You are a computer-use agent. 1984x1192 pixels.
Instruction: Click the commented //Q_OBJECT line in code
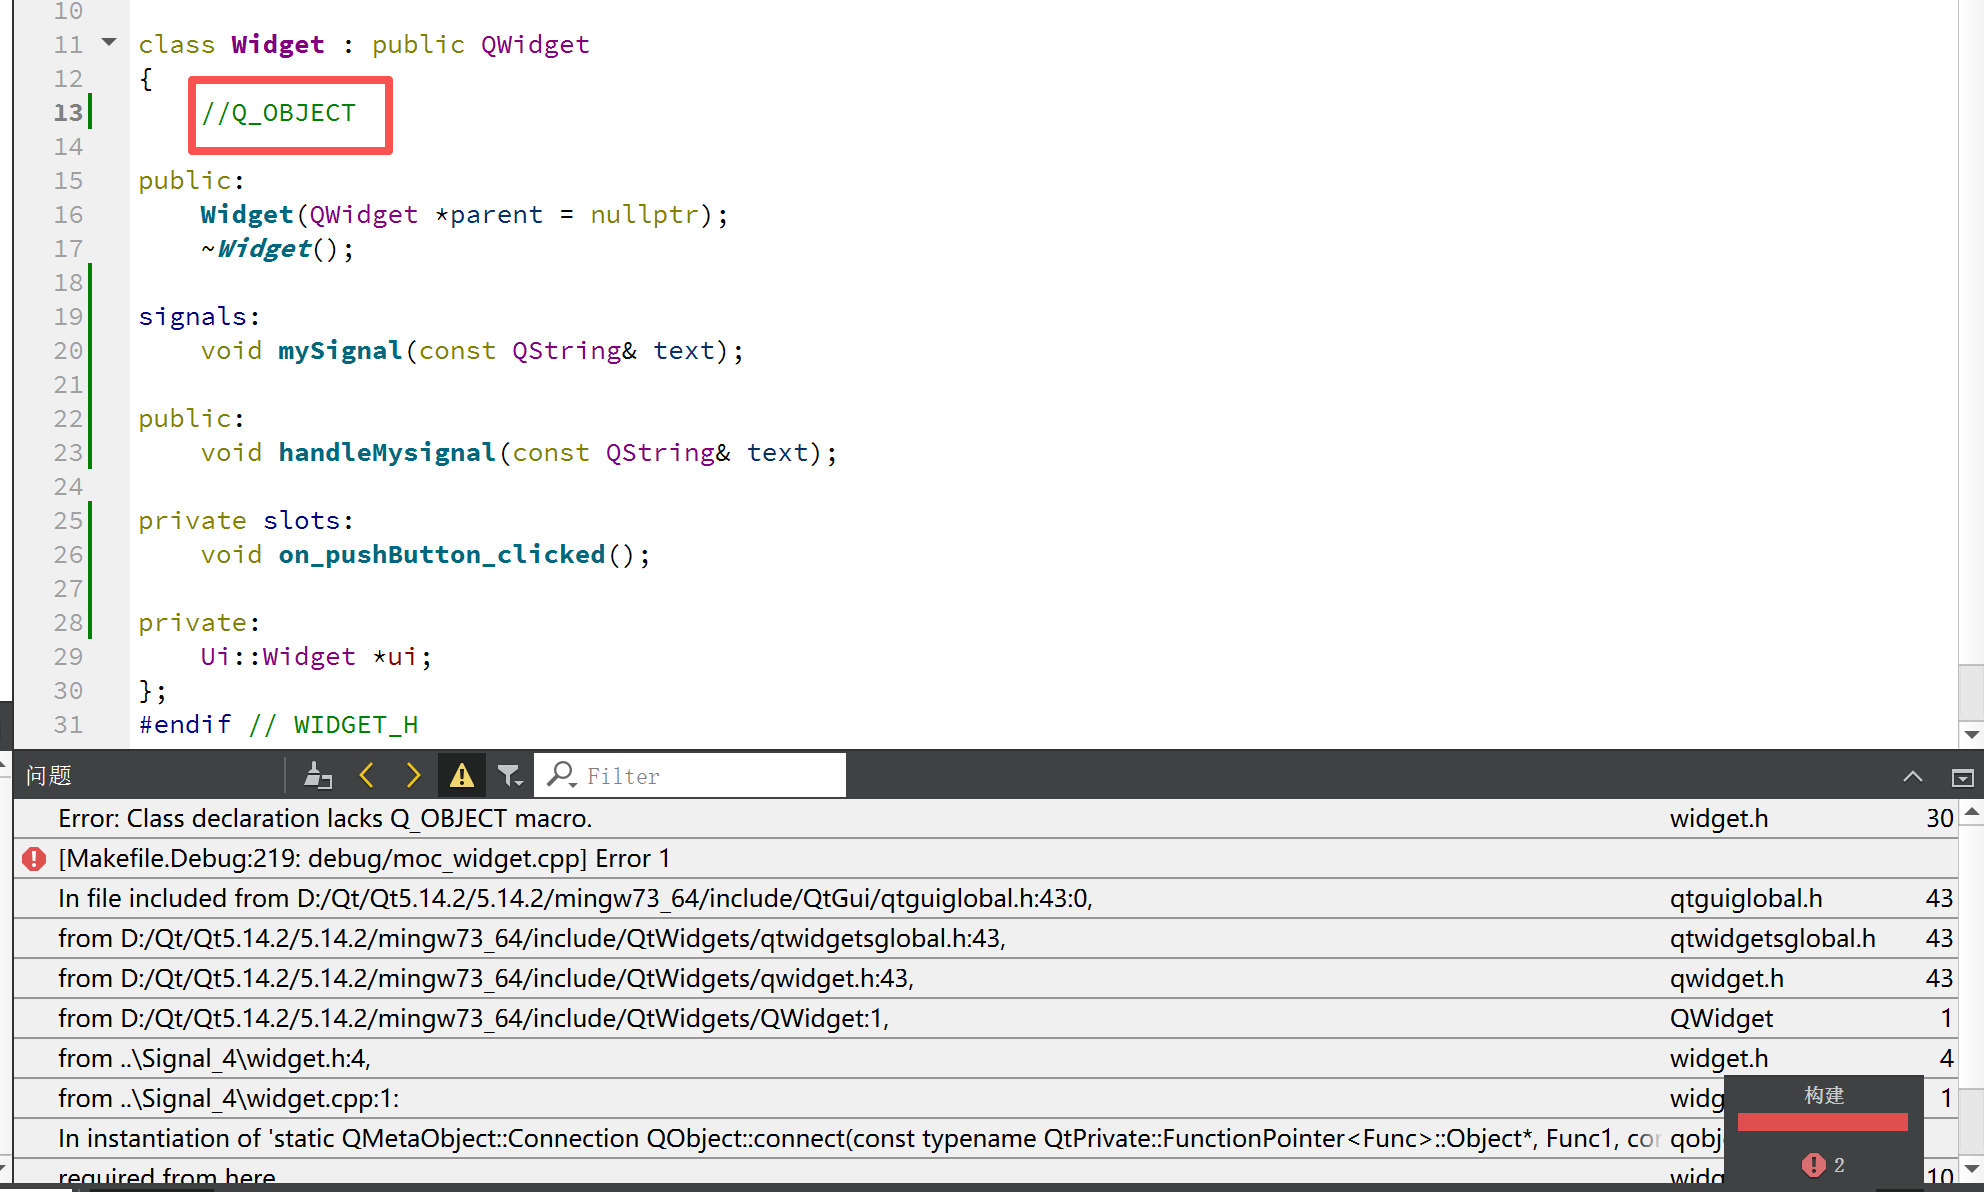pyautogui.click(x=279, y=113)
